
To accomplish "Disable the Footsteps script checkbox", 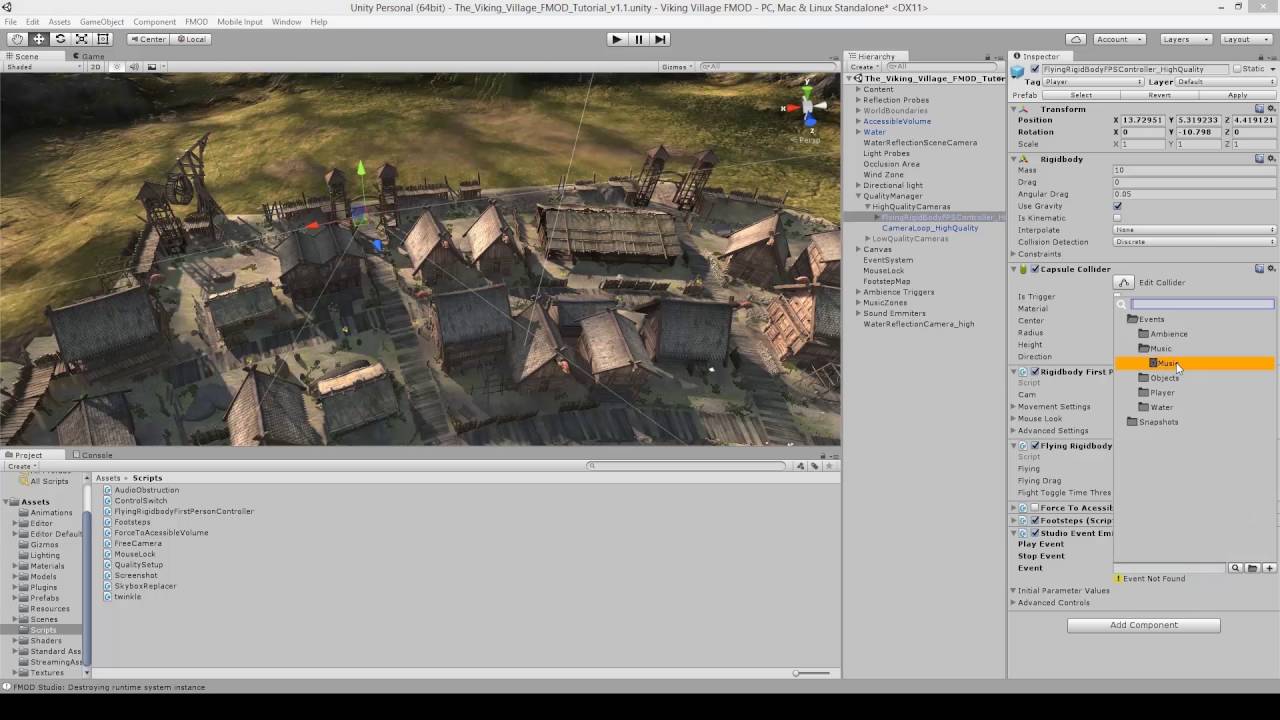I will tap(1035, 520).
